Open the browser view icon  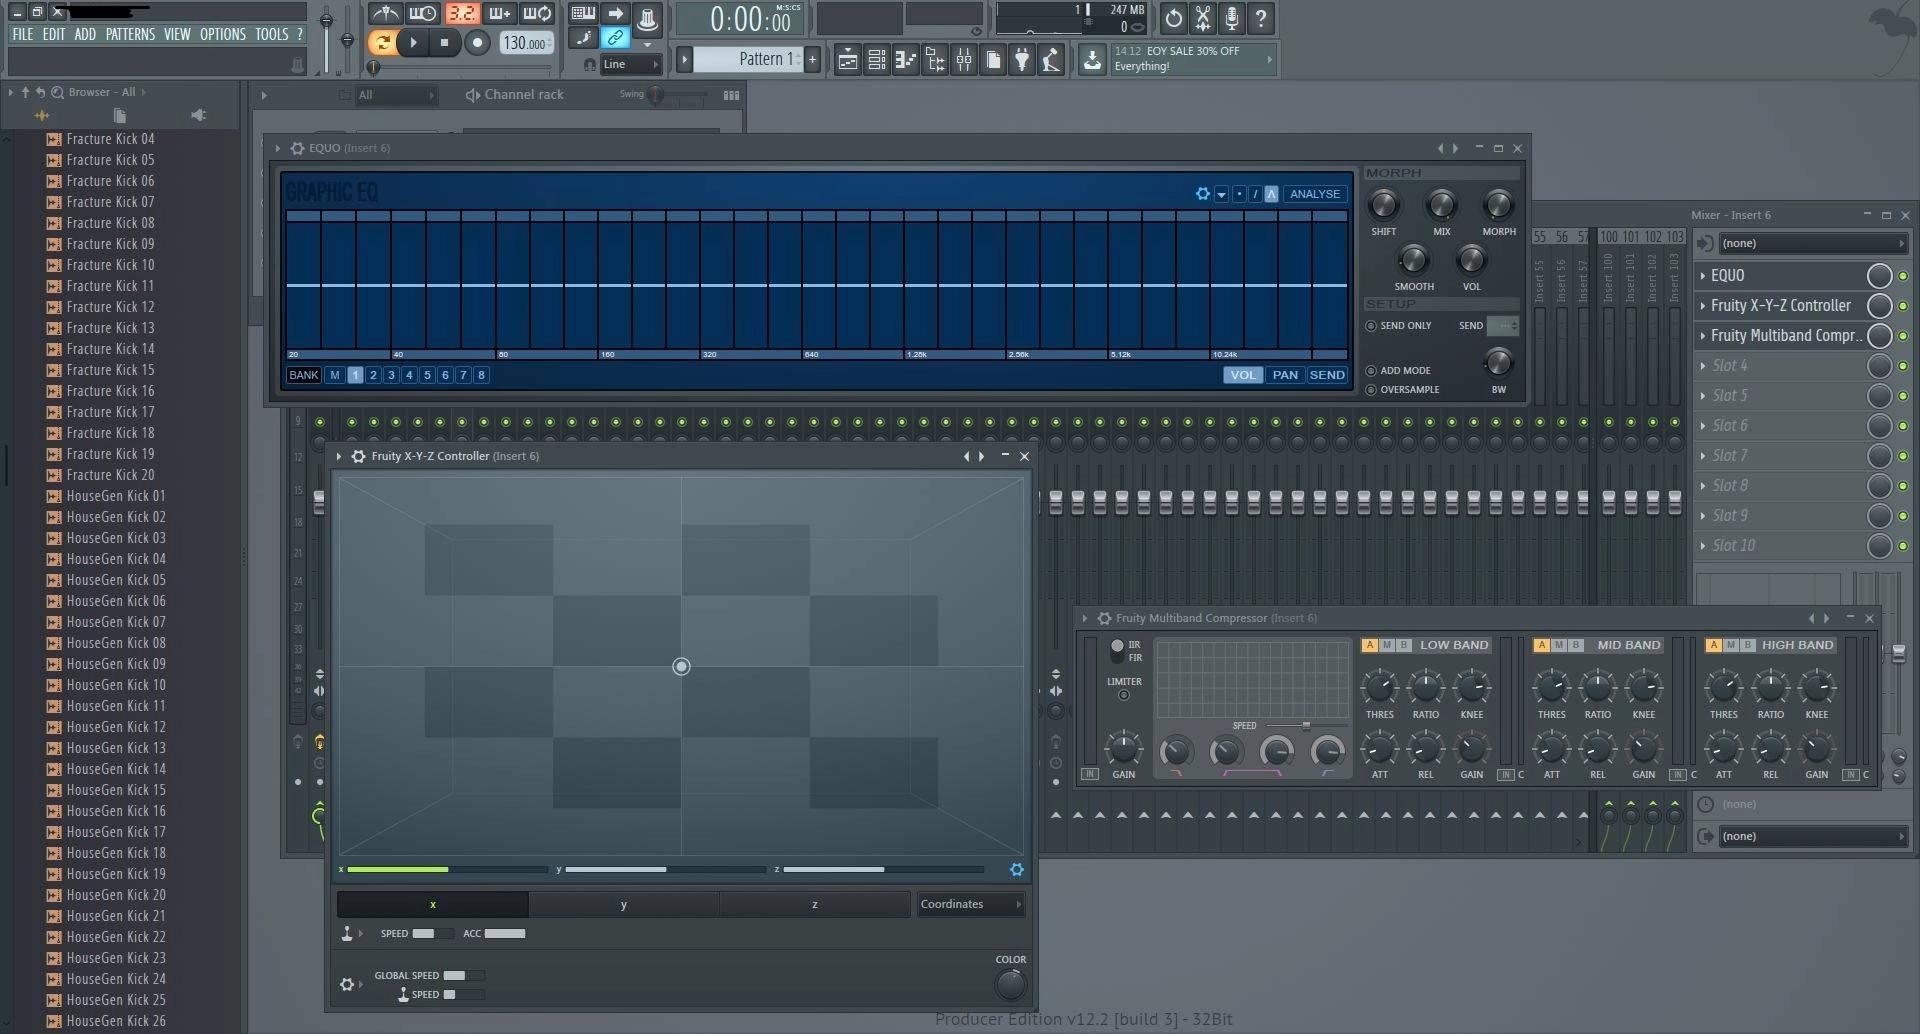tap(935, 60)
